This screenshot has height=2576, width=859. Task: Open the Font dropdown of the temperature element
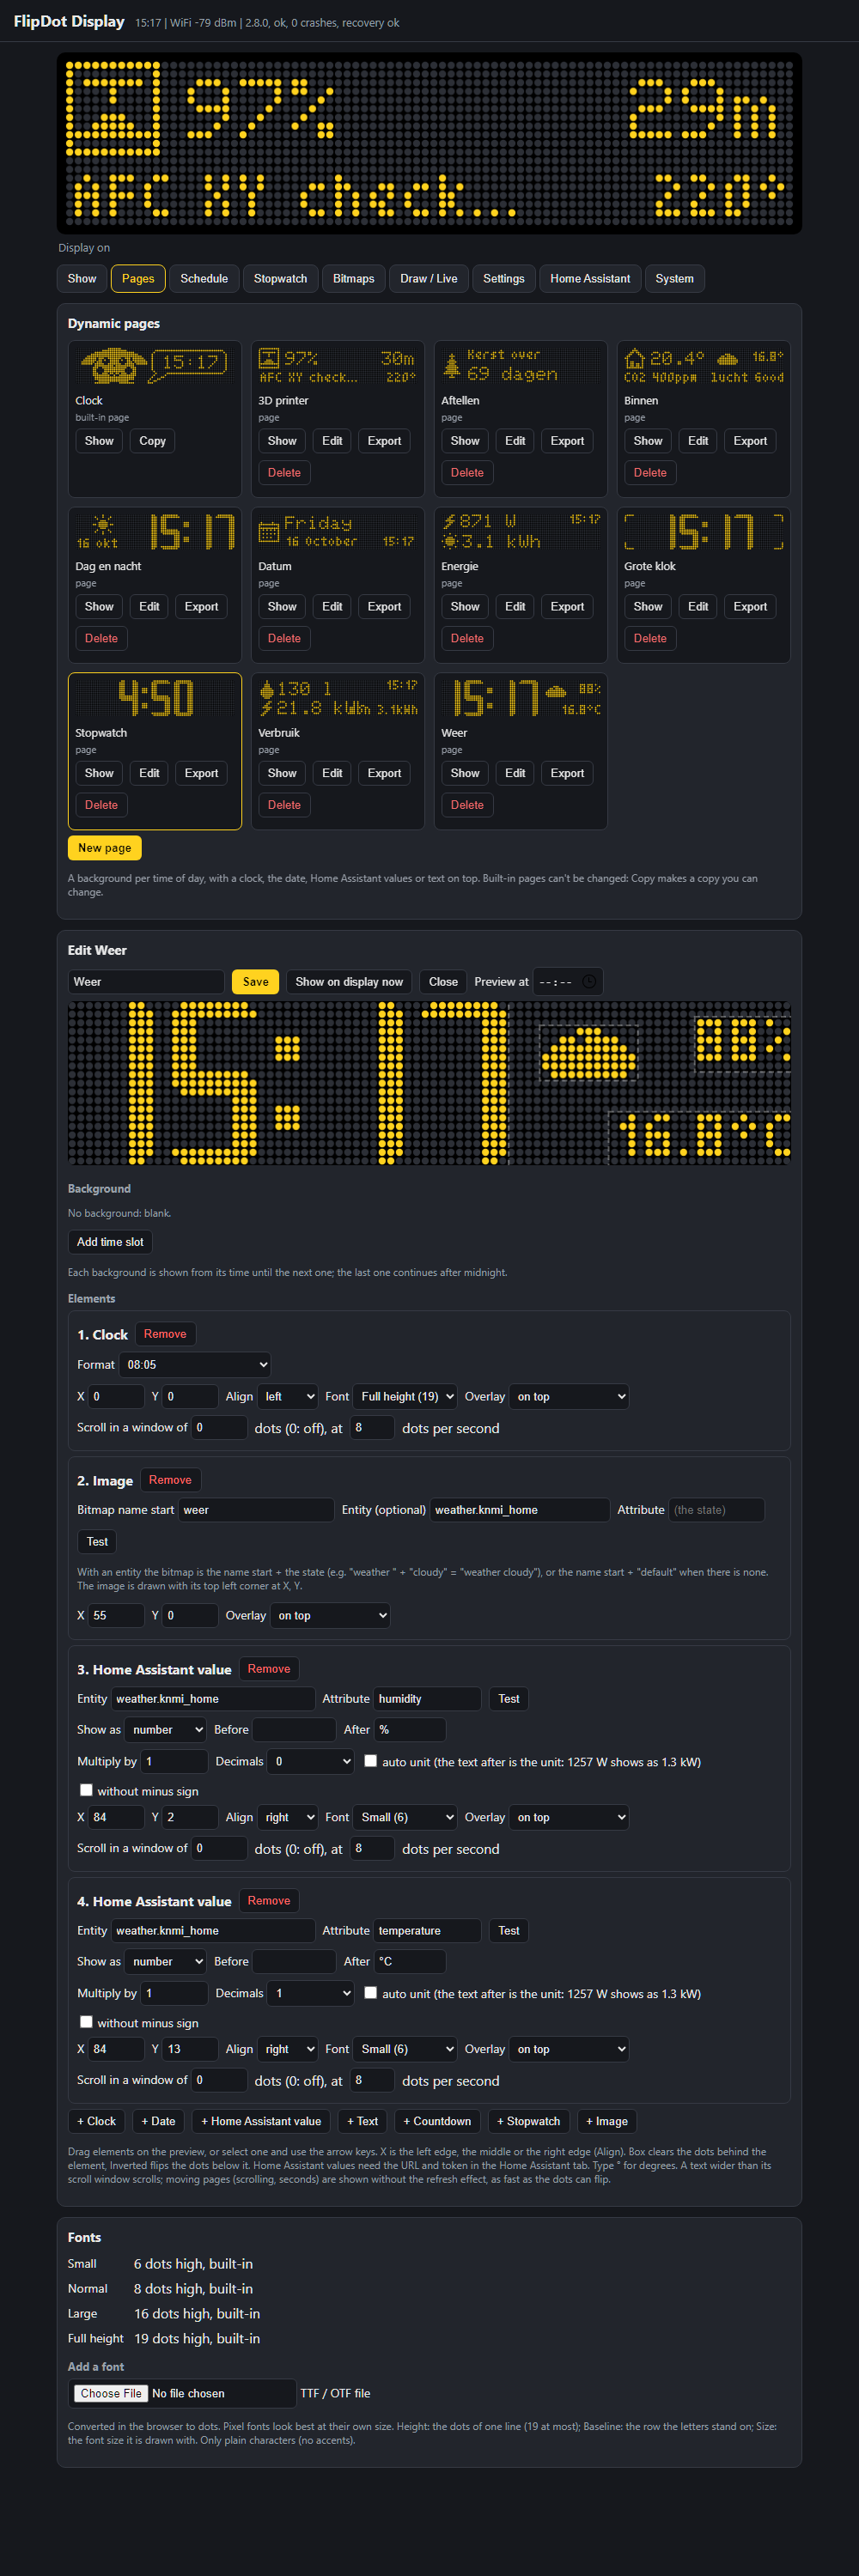[x=405, y=2050]
